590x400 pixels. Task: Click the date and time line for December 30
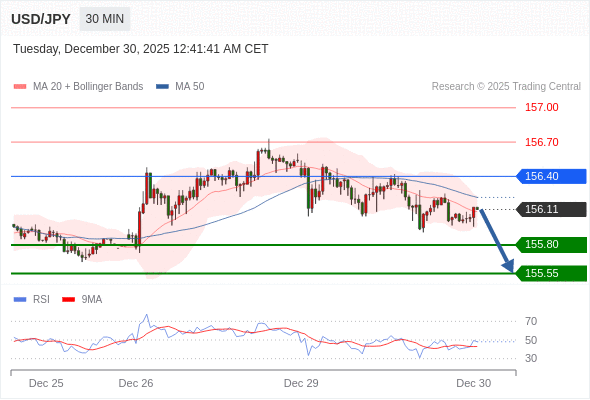[141, 49]
